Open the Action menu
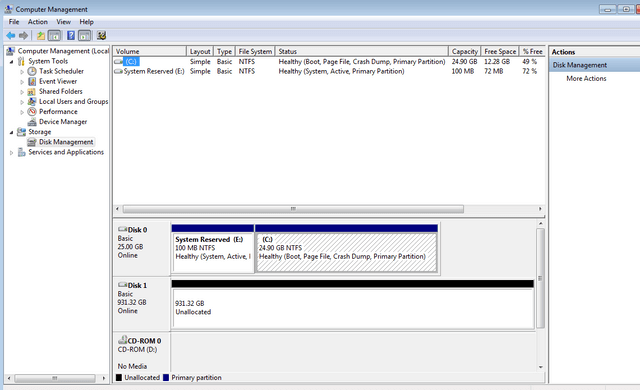The image size is (640, 390). pos(38,22)
